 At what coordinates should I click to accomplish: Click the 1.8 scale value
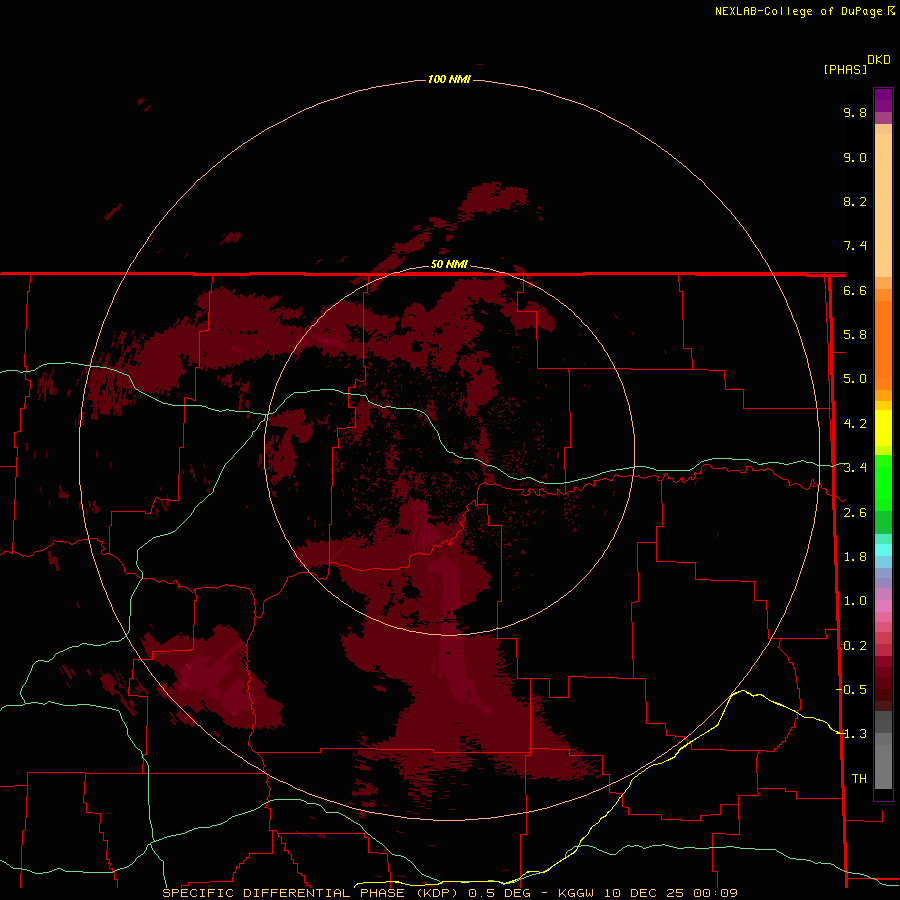tap(855, 557)
